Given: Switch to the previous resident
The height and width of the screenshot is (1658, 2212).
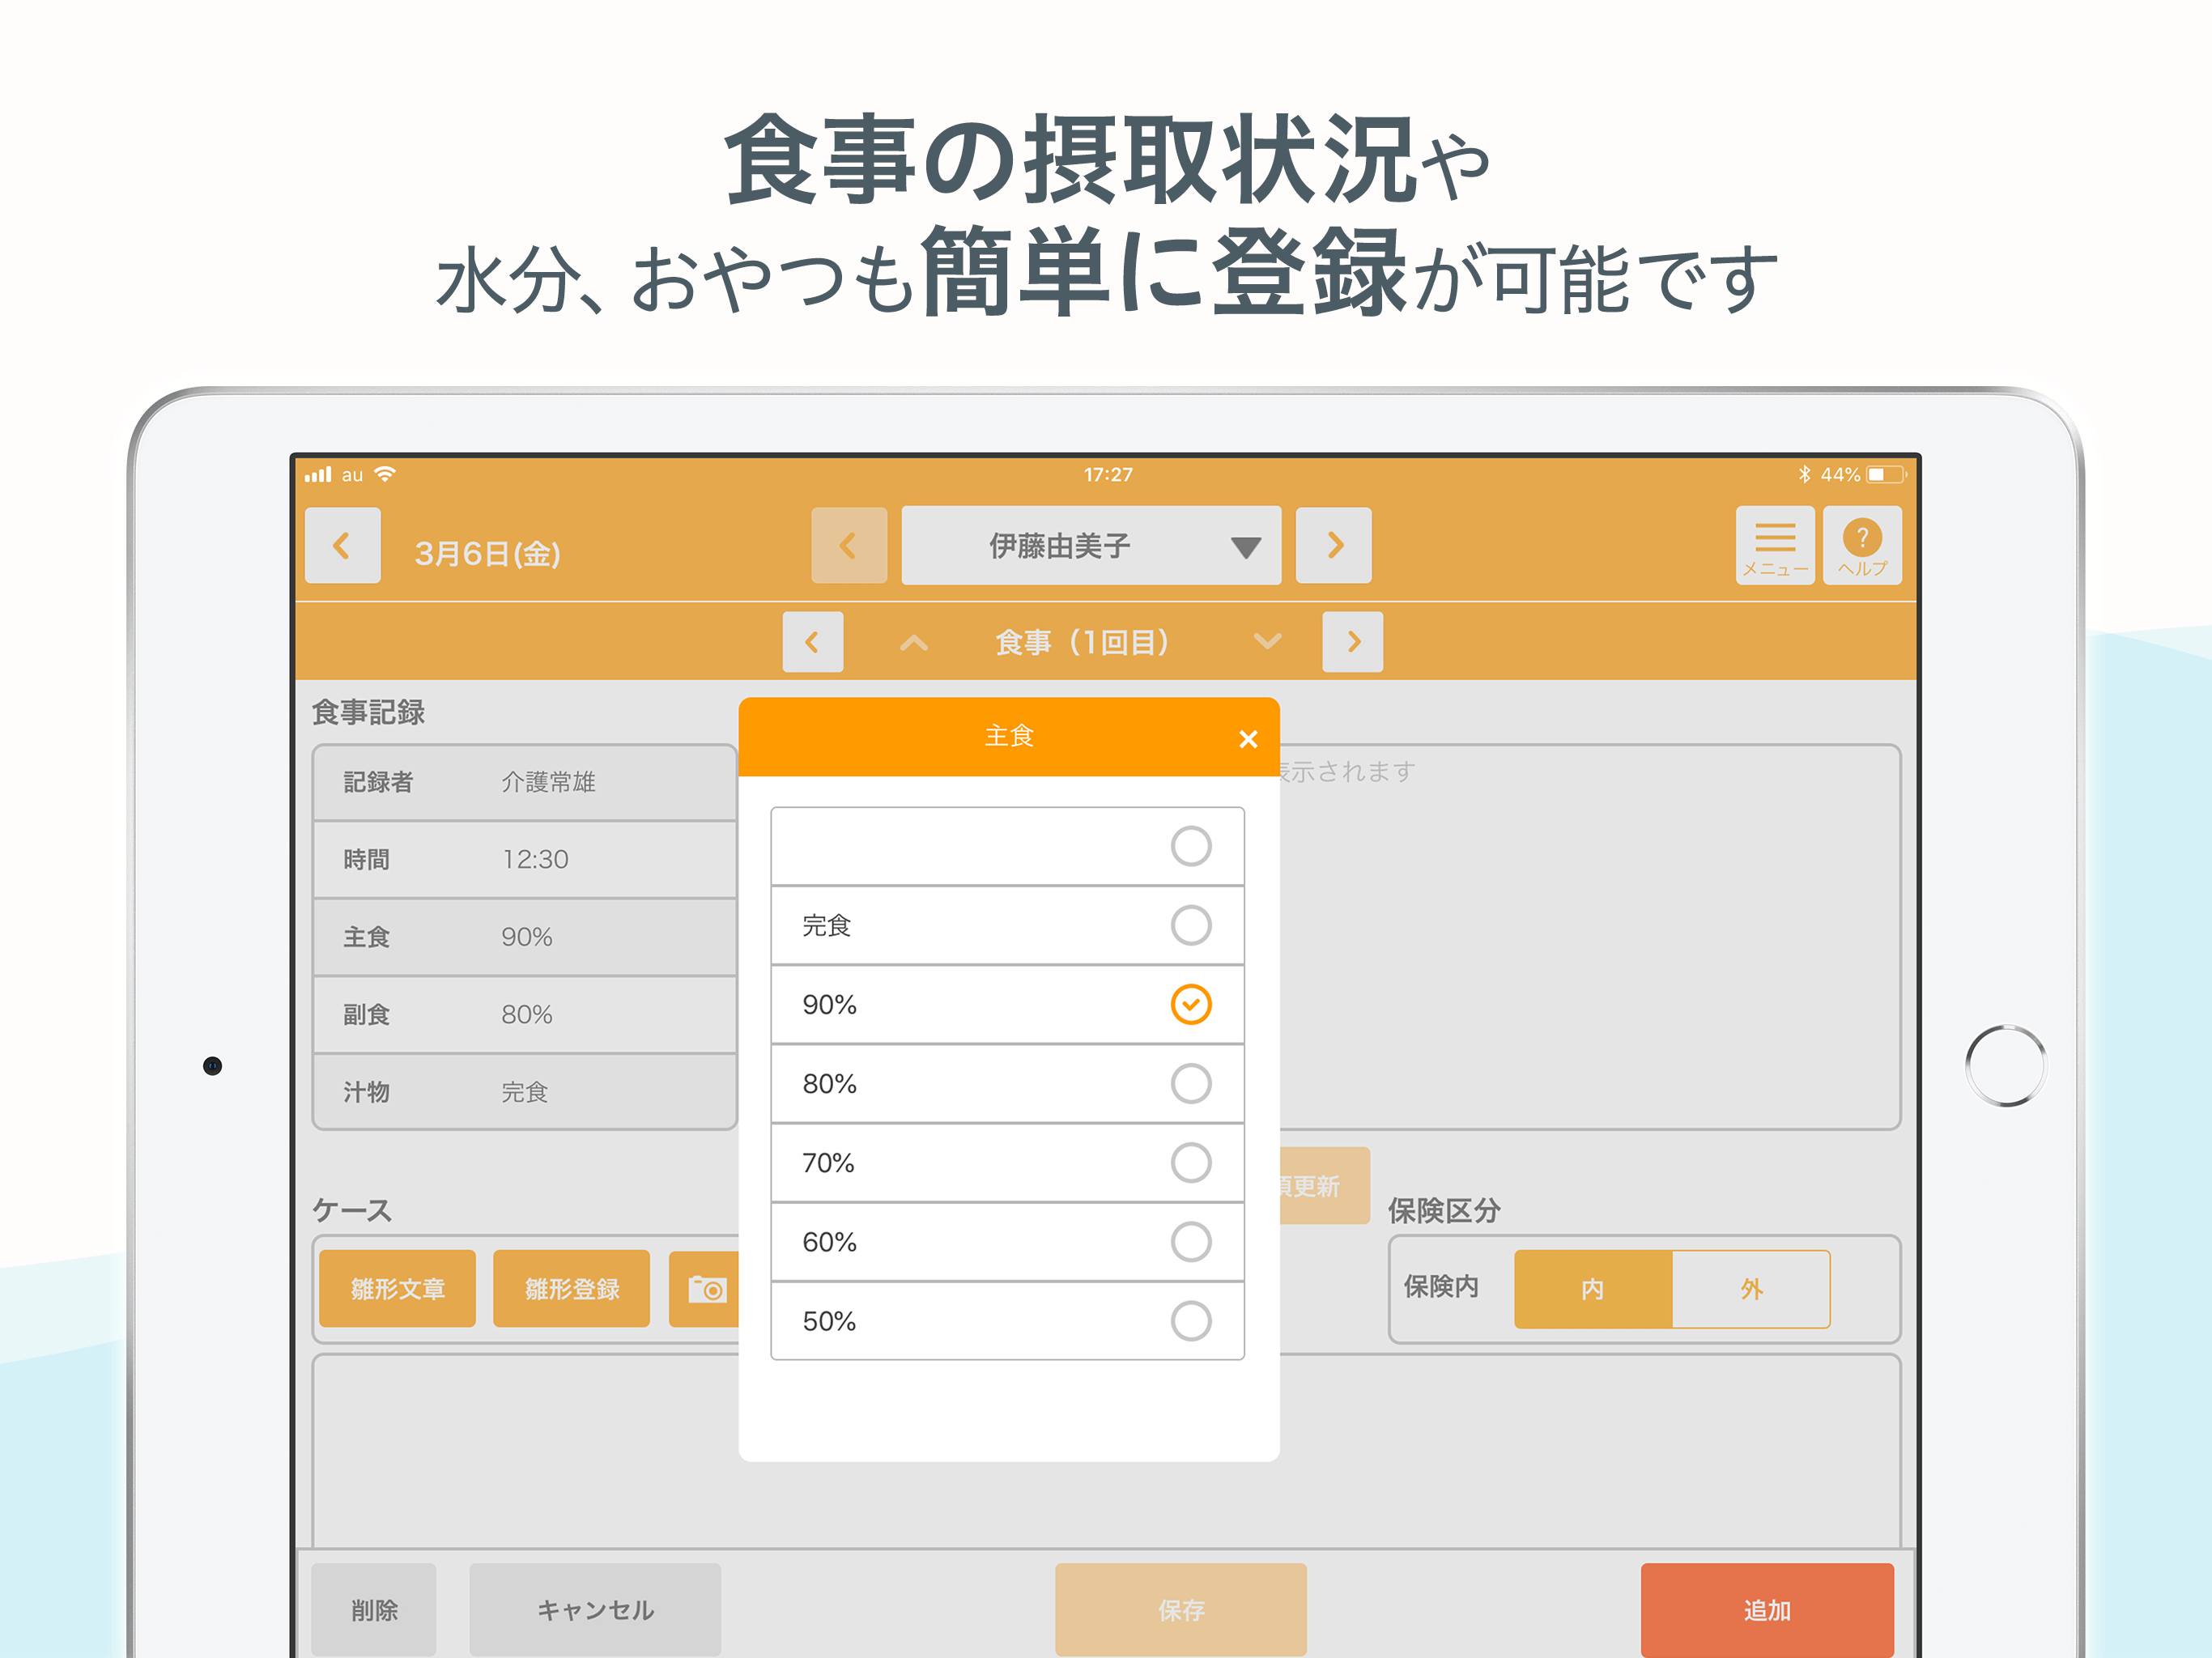Looking at the screenshot, I should 849,545.
